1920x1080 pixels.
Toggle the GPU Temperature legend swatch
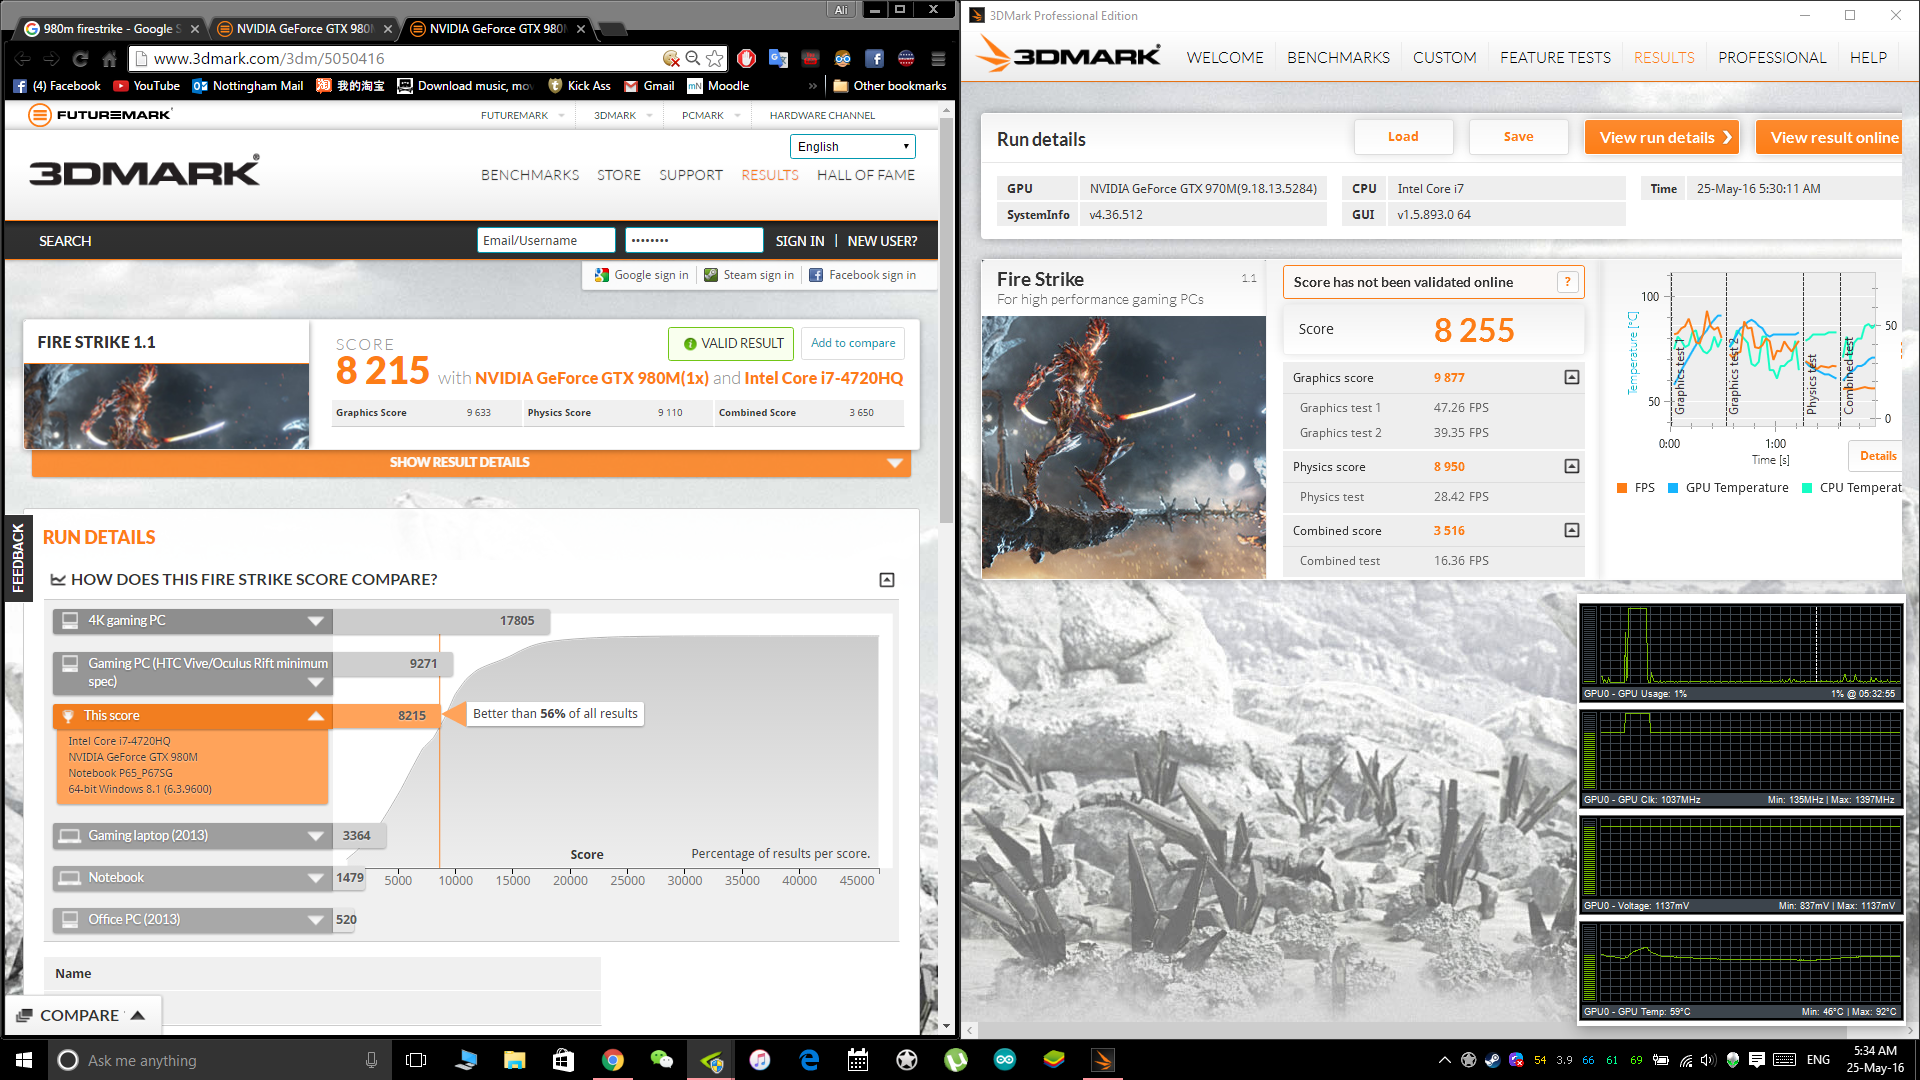pos(1673,488)
